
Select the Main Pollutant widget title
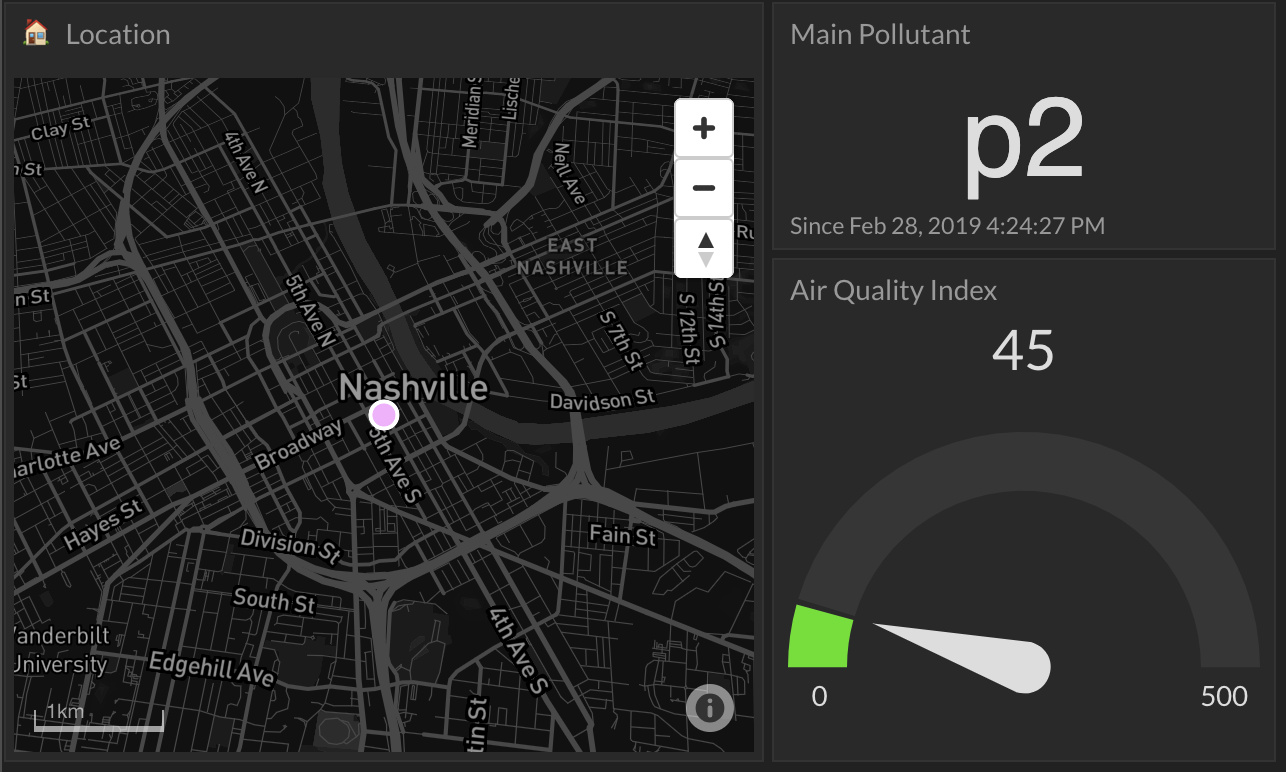click(x=880, y=33)
